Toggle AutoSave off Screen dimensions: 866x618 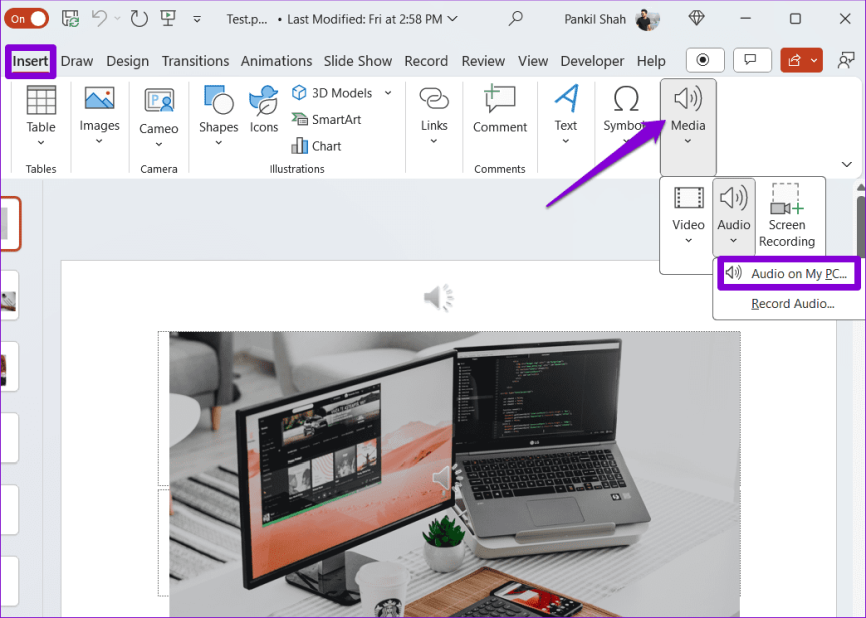27,18
